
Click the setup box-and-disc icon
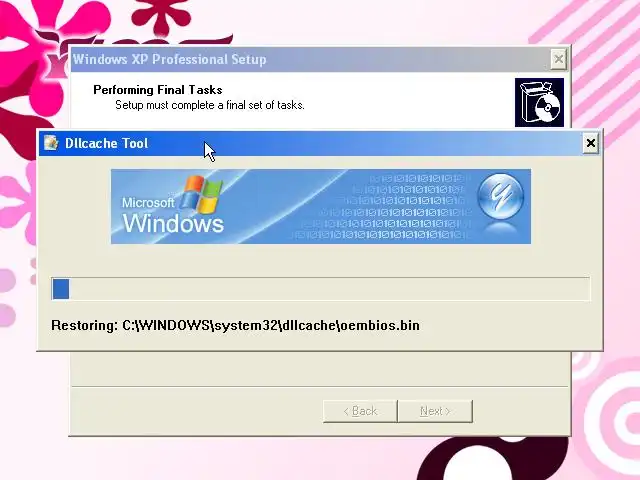(x=539, y=102)
